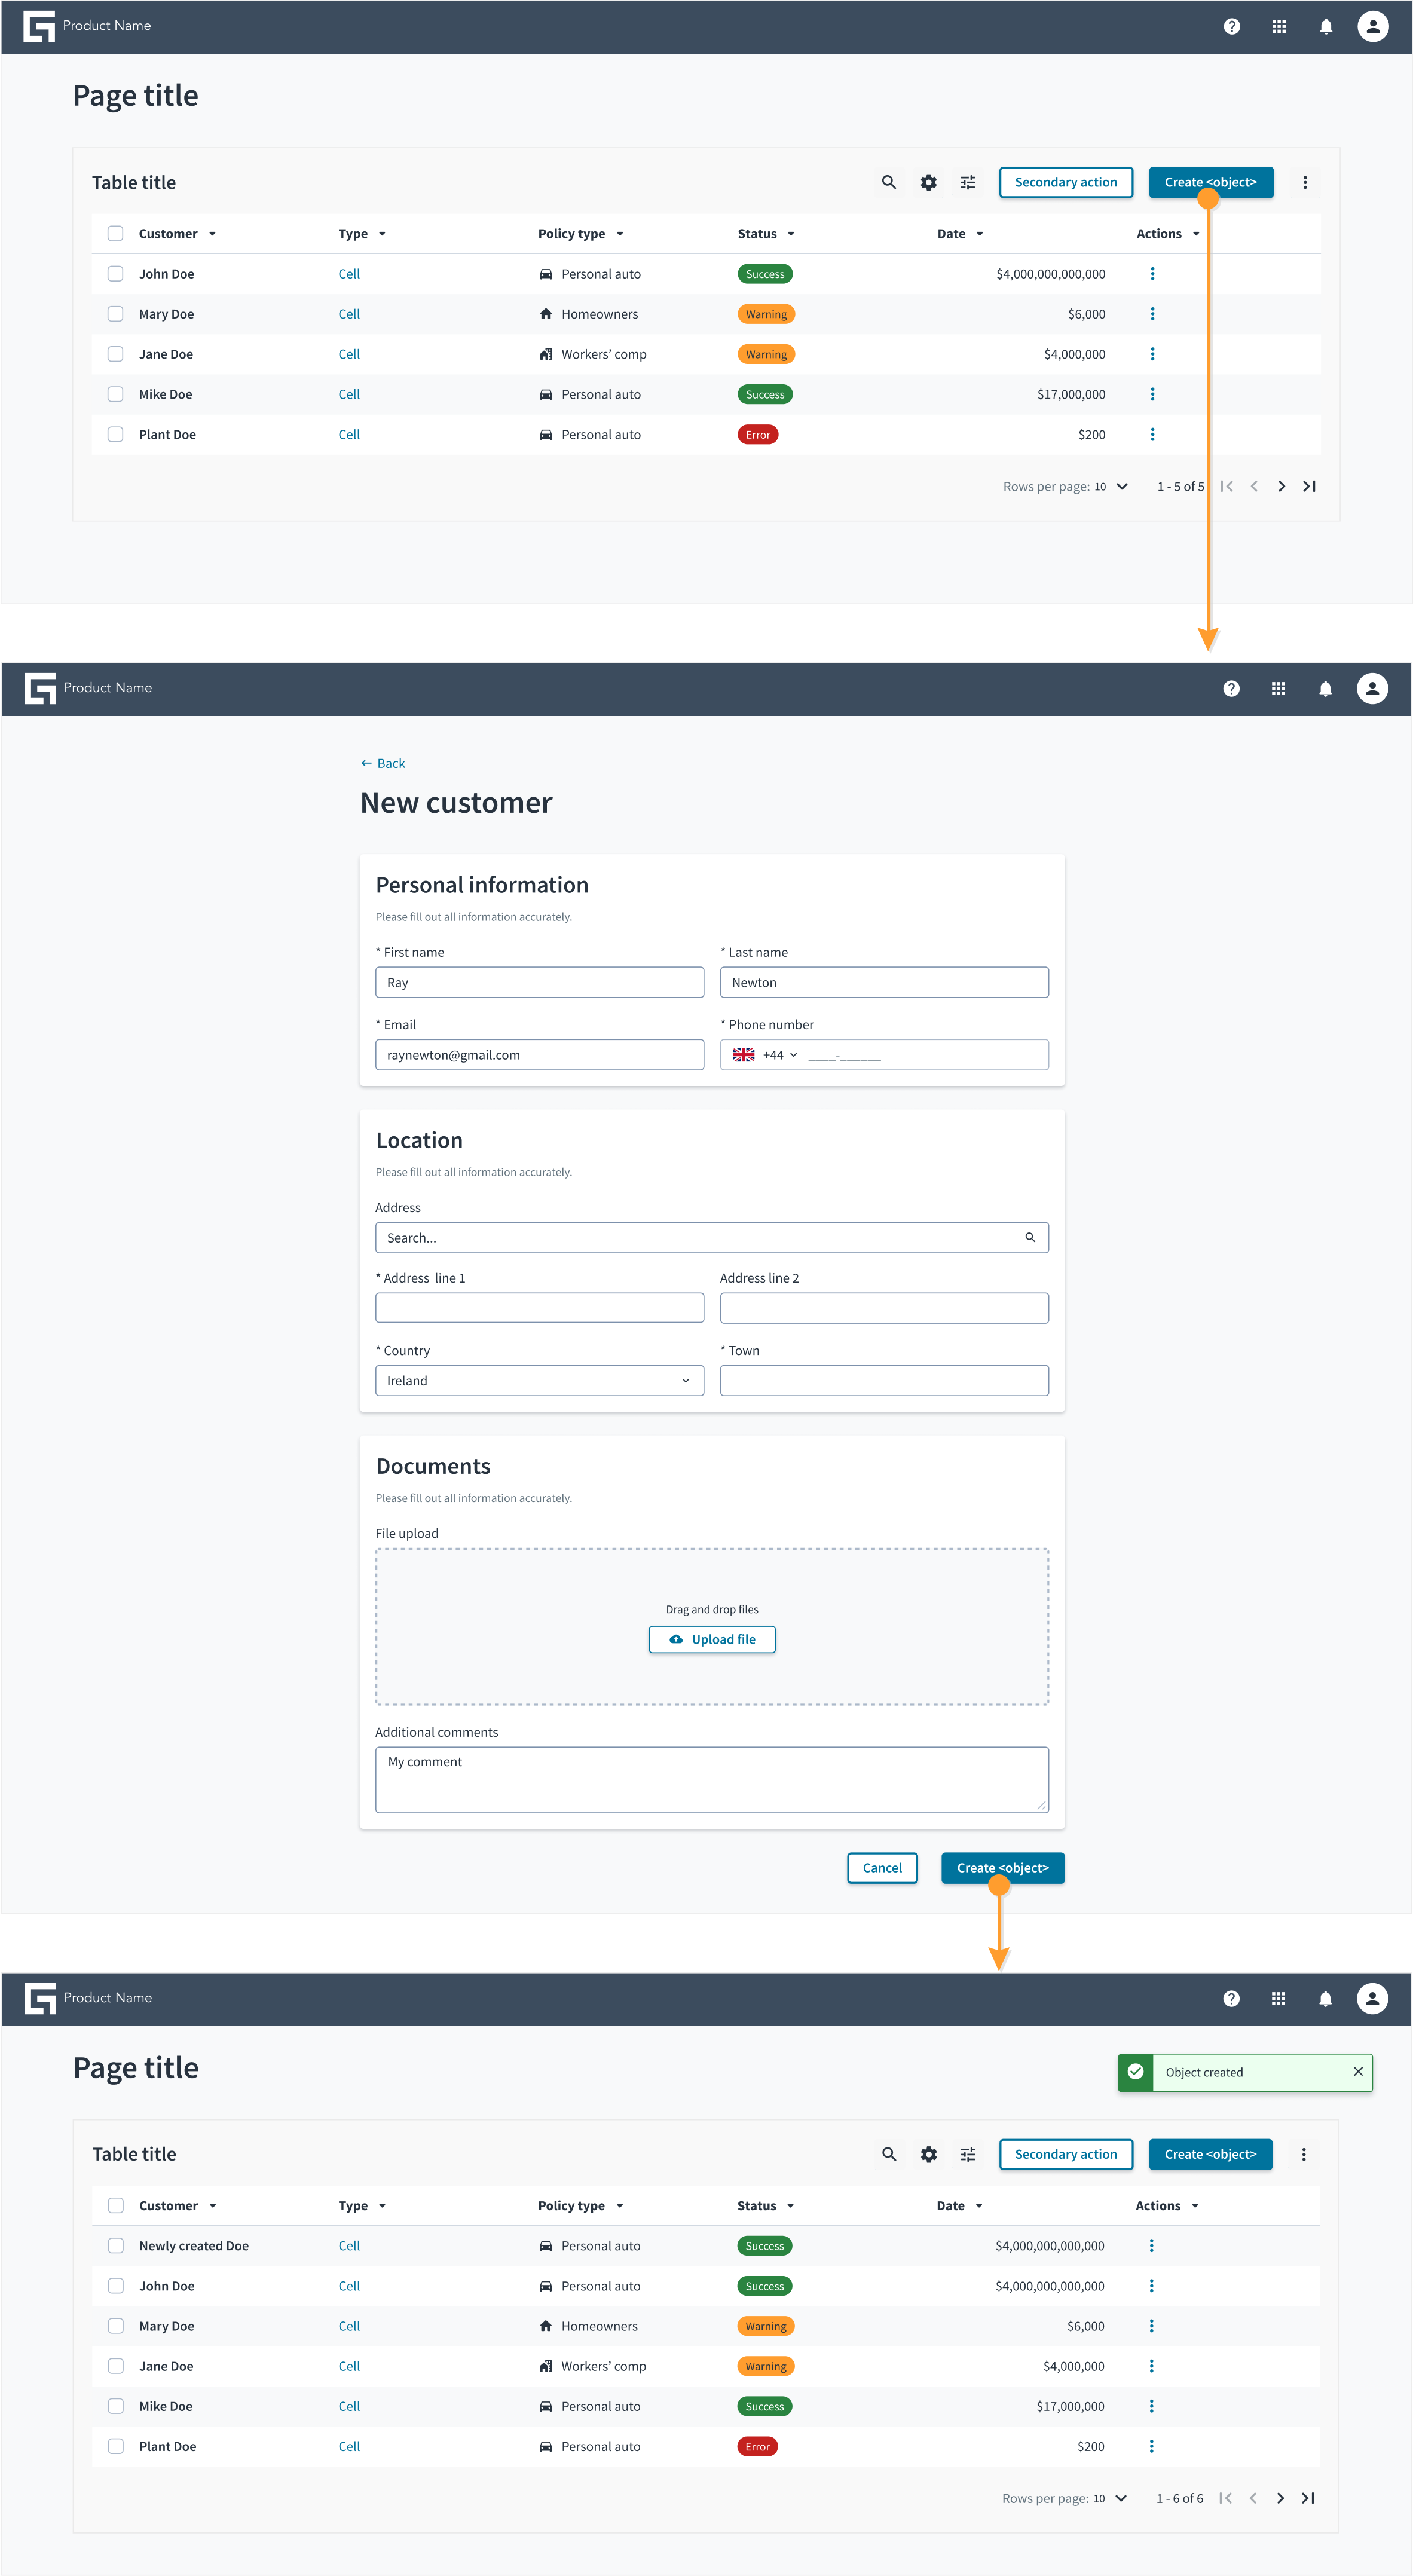The width and height of the screenshot is (1413, 2576).
Task: Cancel the New customer form
Action: click(x=881, y=1868)
